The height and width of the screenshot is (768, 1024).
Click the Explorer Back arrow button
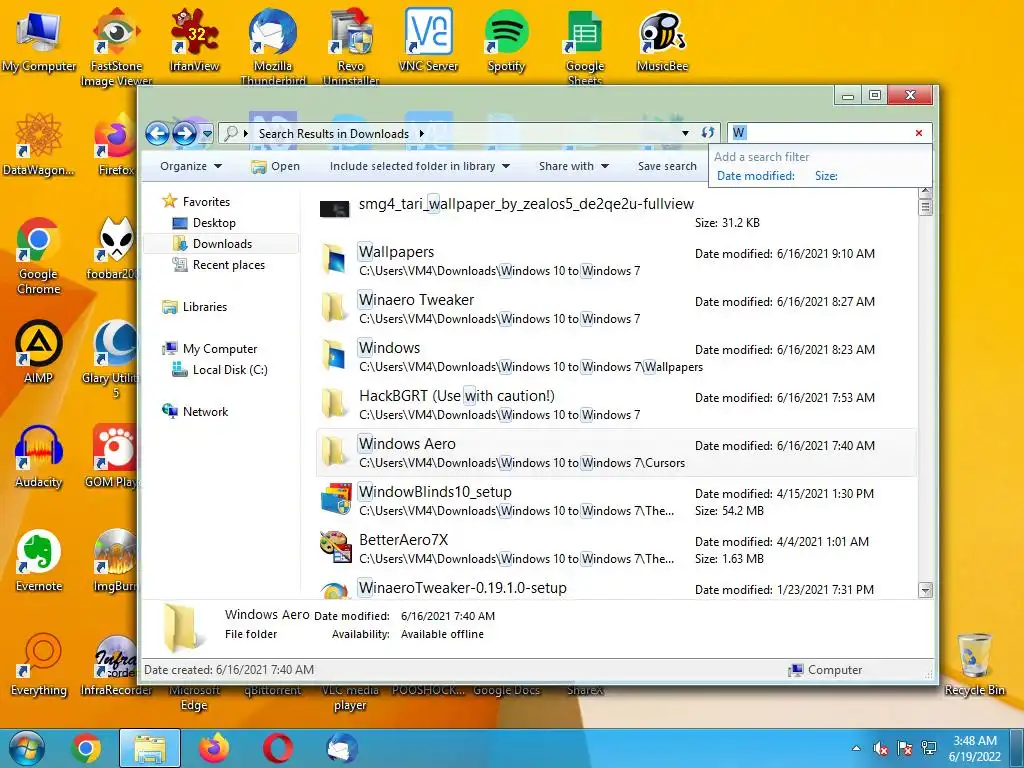pyautogui.click(x=157, y=134)
